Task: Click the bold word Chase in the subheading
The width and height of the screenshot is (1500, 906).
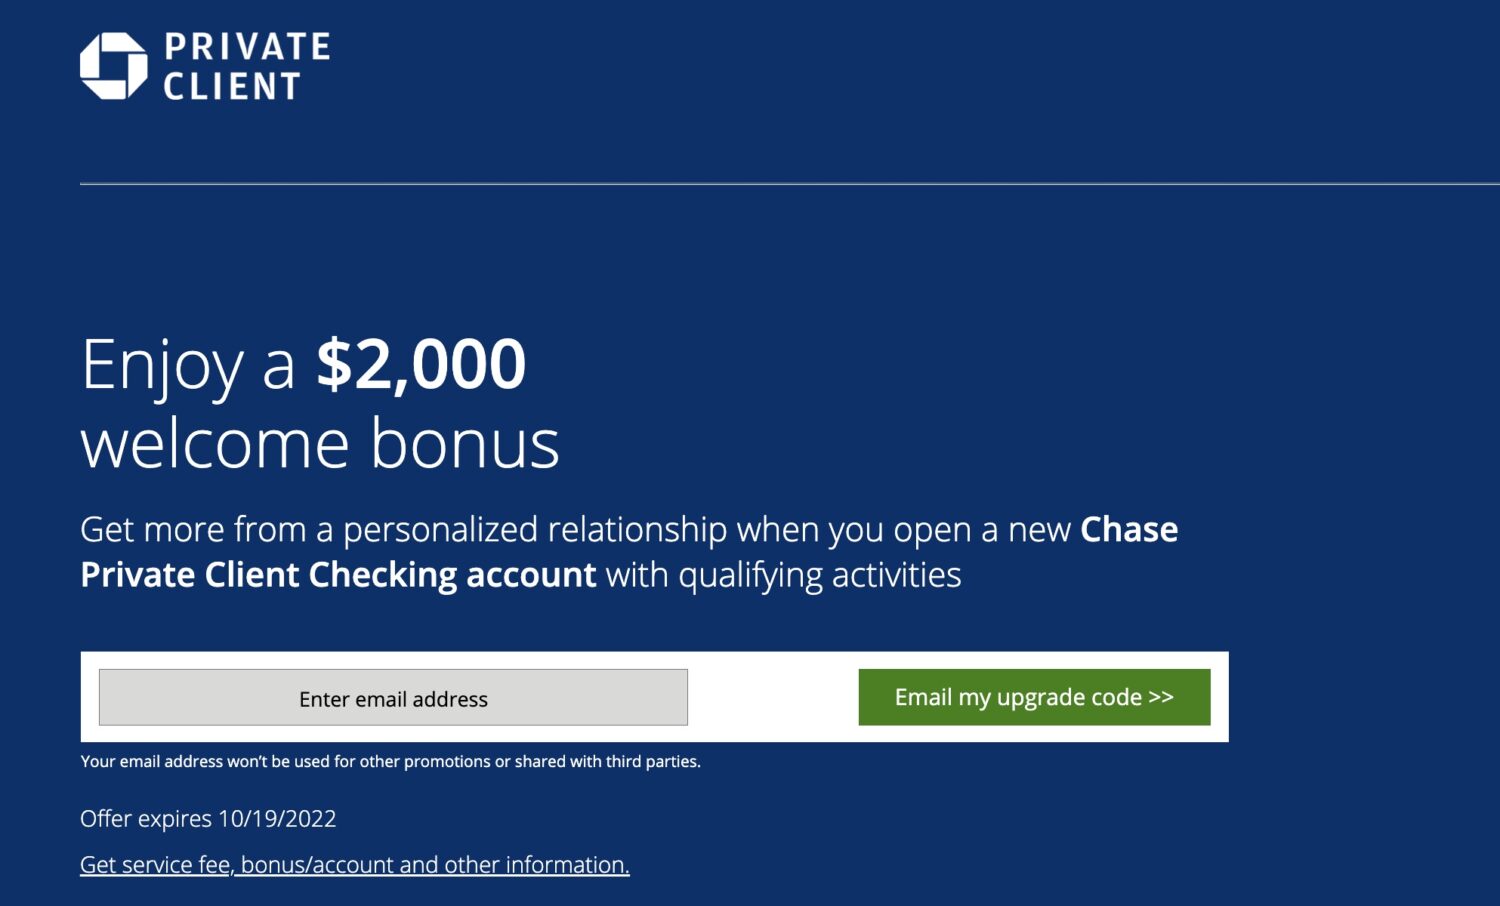Action: [x=1129, y=529]
